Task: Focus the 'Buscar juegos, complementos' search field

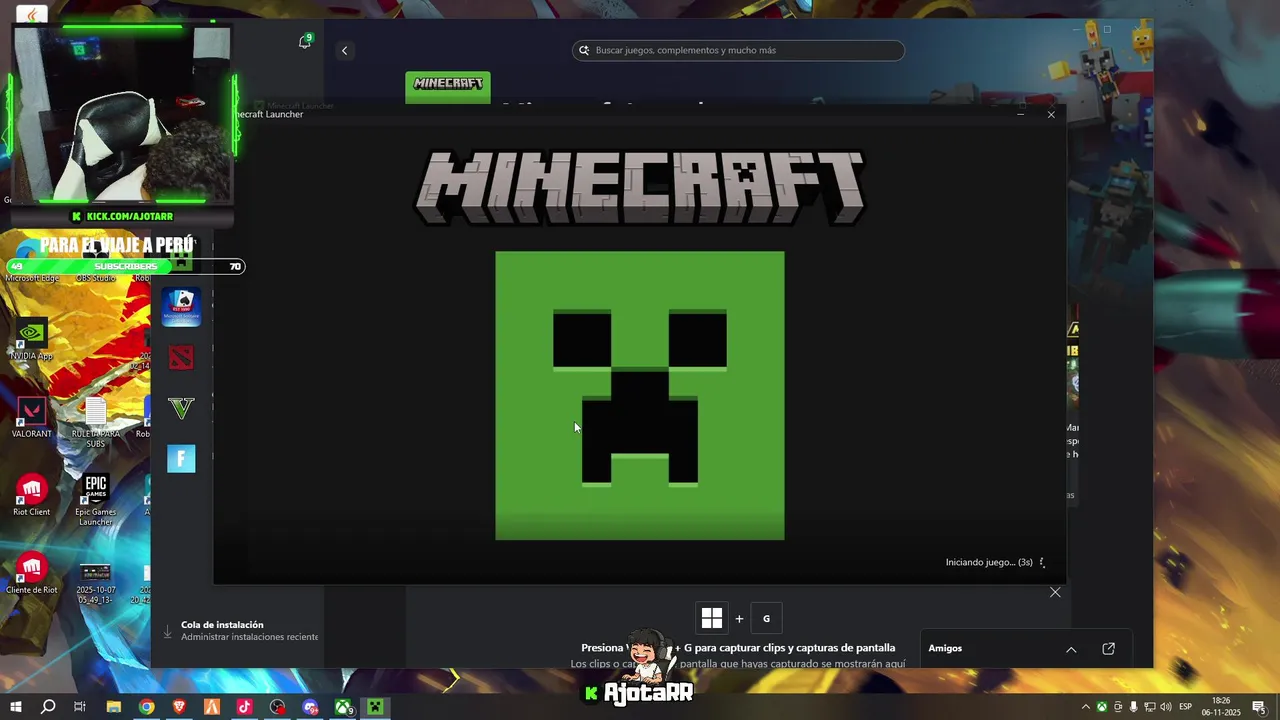Action: pos(738,50)
